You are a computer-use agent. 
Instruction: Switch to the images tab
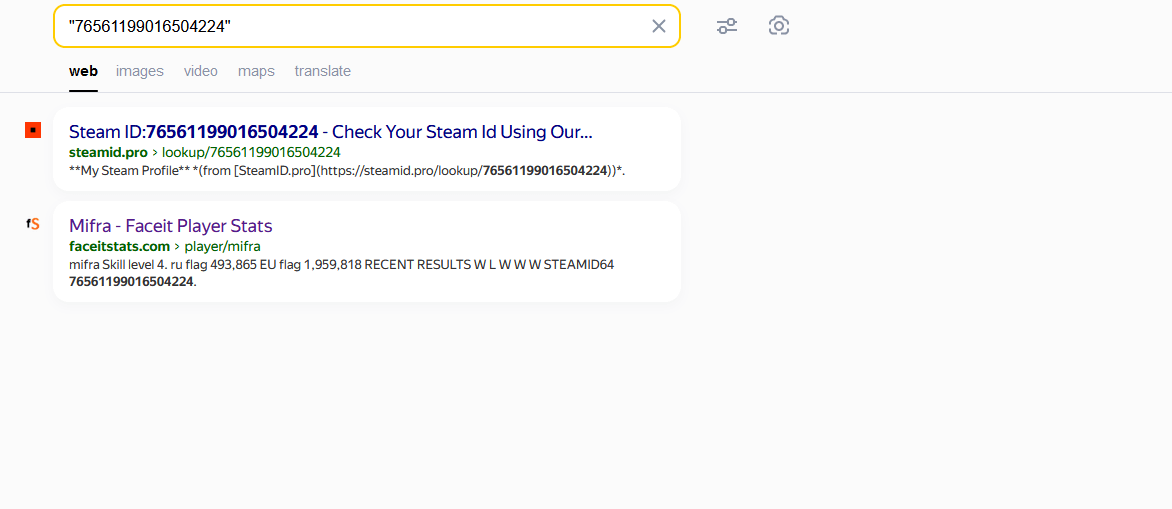[x=140, y=71]
